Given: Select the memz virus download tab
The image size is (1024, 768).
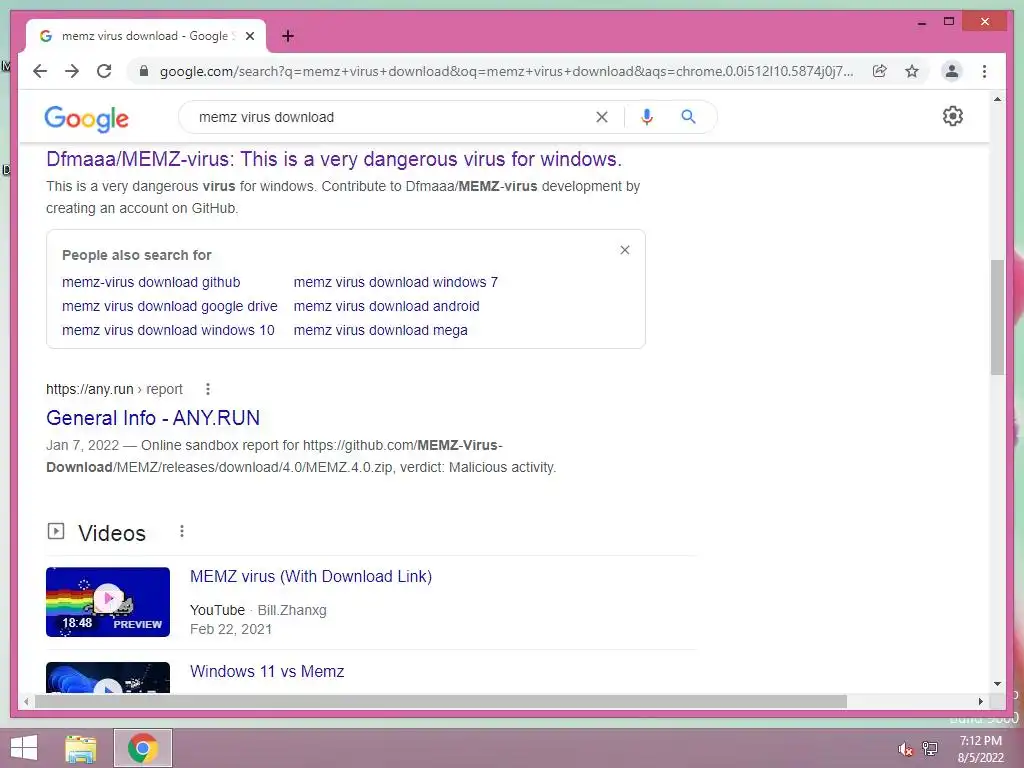Looking at the screenshot, I should [x=146, y=36].
